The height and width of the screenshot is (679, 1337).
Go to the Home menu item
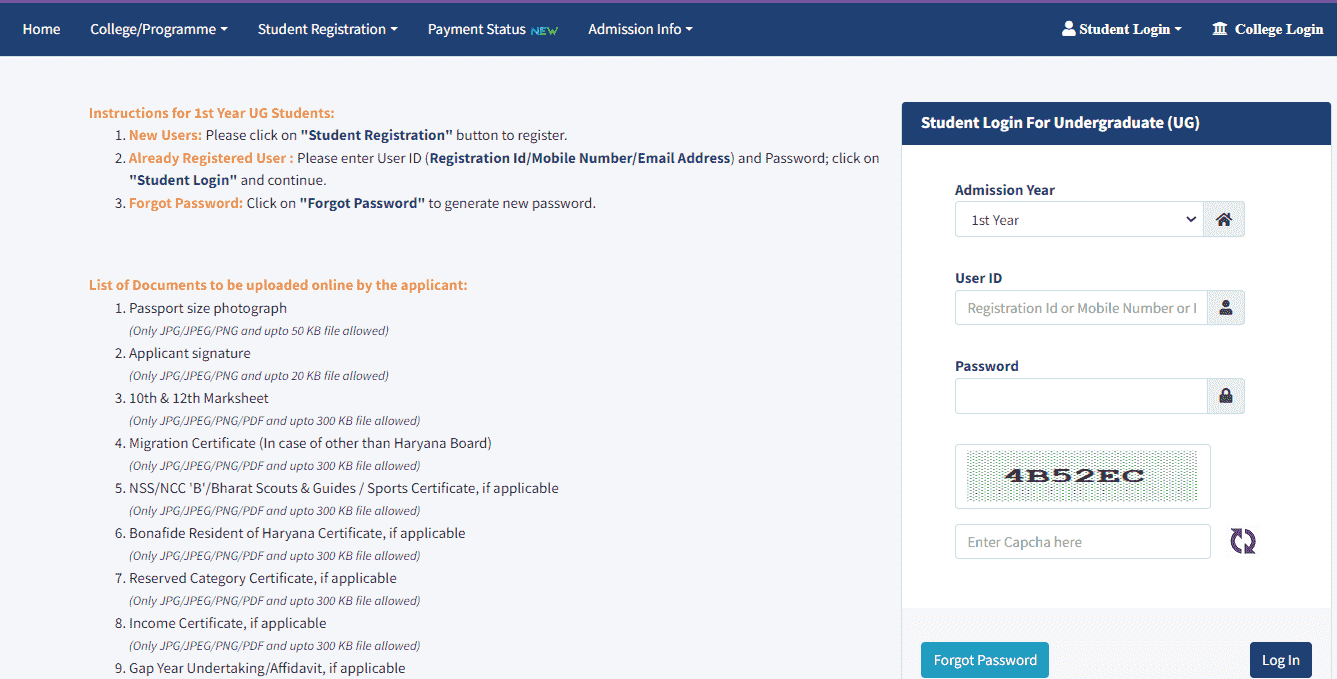click(41, 29)
